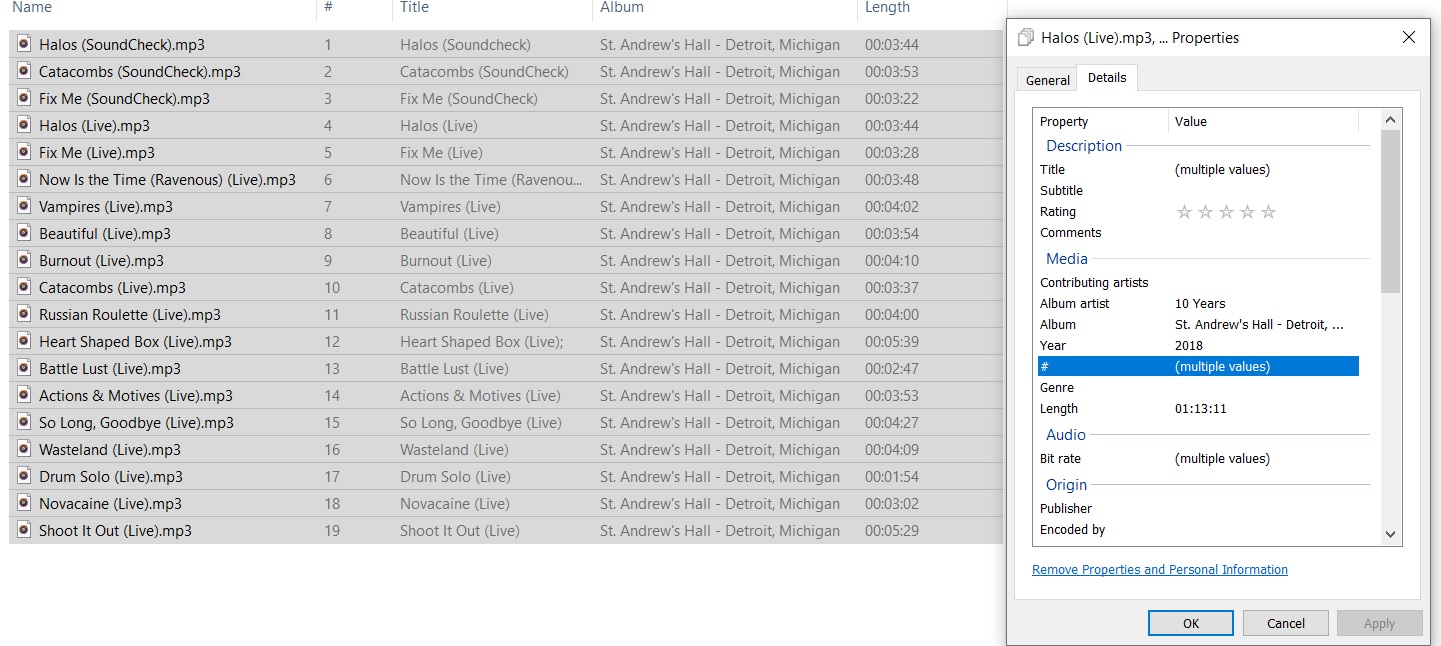Select the Battle Lust (Live).mp3 file icon
The image size is (1441, 646).
[25, 368]
